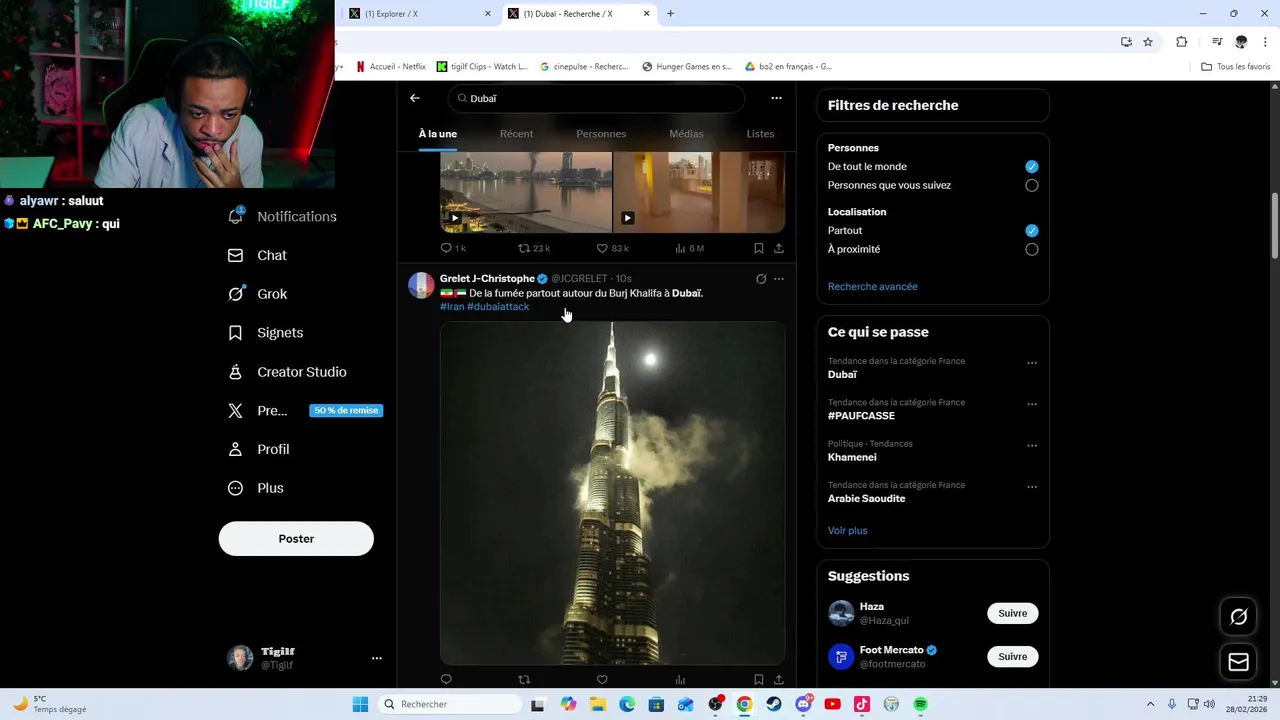Open the #Iran hashtag
The width and height of the screenshot is (1280, 720).
(x=452, y=307)
